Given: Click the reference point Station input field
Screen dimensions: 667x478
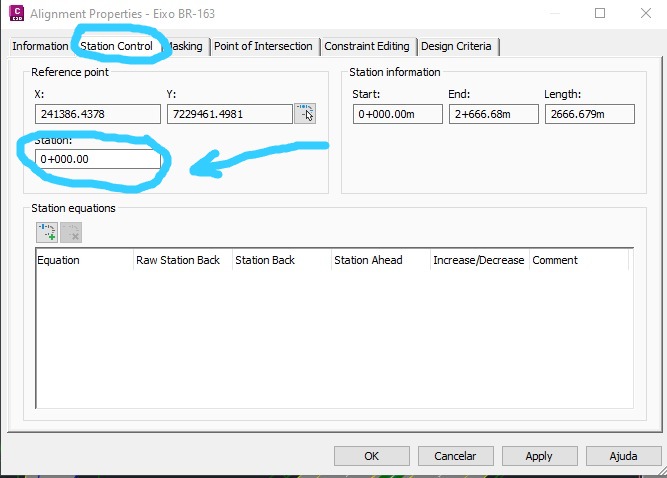Looking at the screenshot, I should (x=97, y=159).
